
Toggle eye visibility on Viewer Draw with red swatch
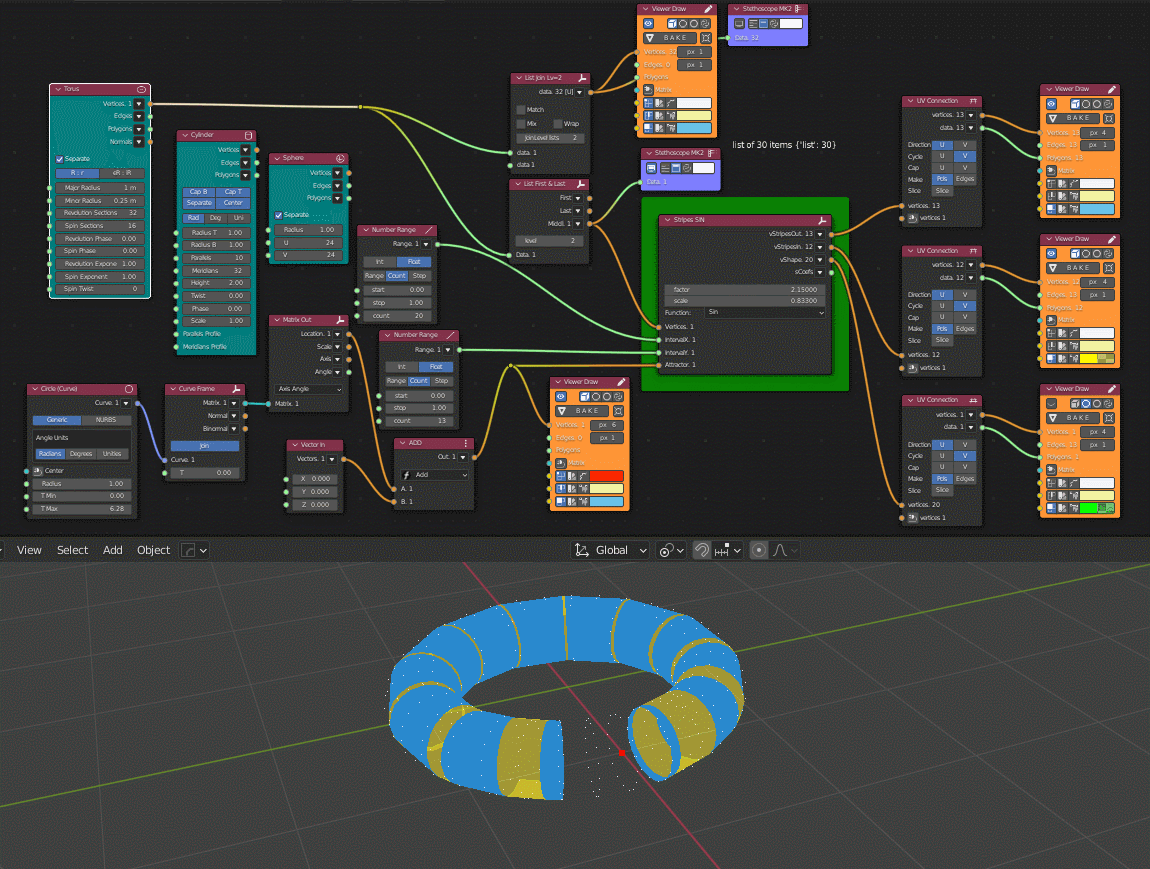click(563, 397)
